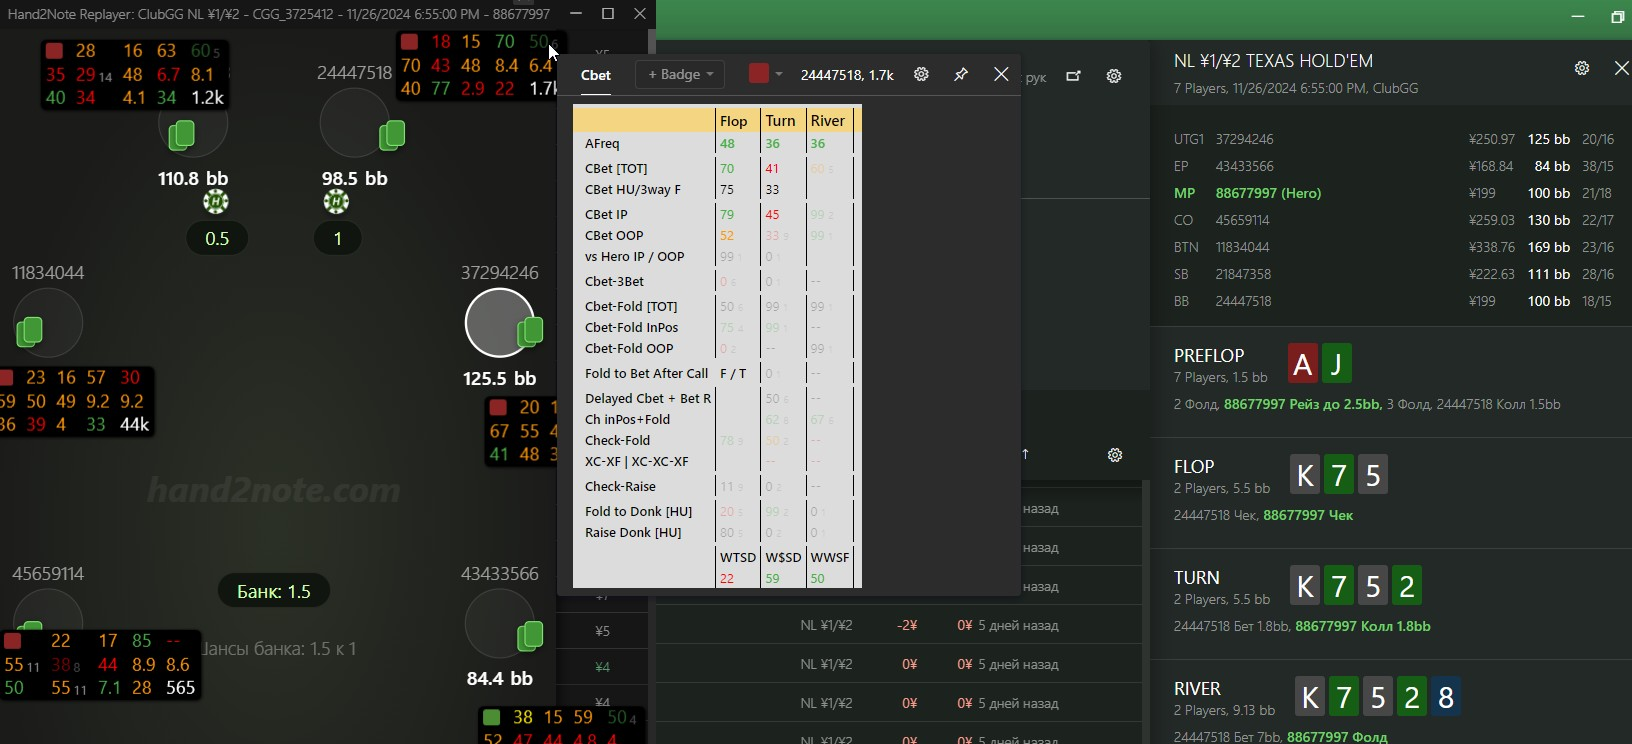
Task: Click the 2 card in the Turn section
Action: click(x=1407, y=586)
